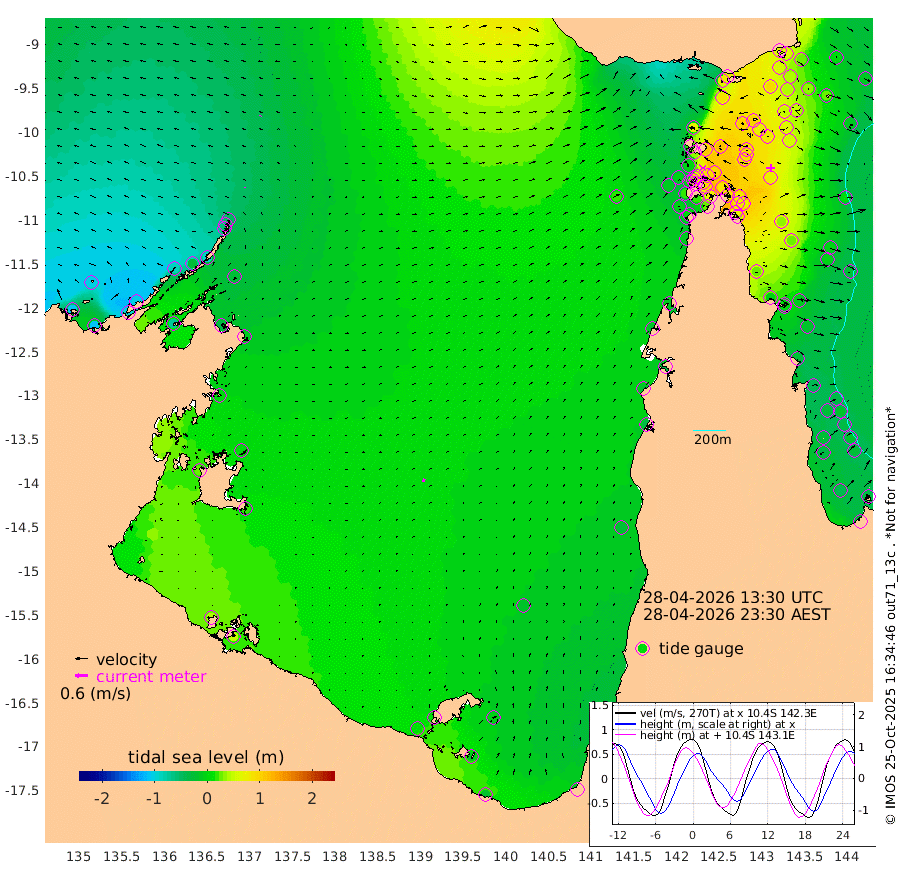Image resolution: width=900 pixels, height=878 pixels.
Task: Click the inset chart x-axis tick "18"
Action: 805,835
